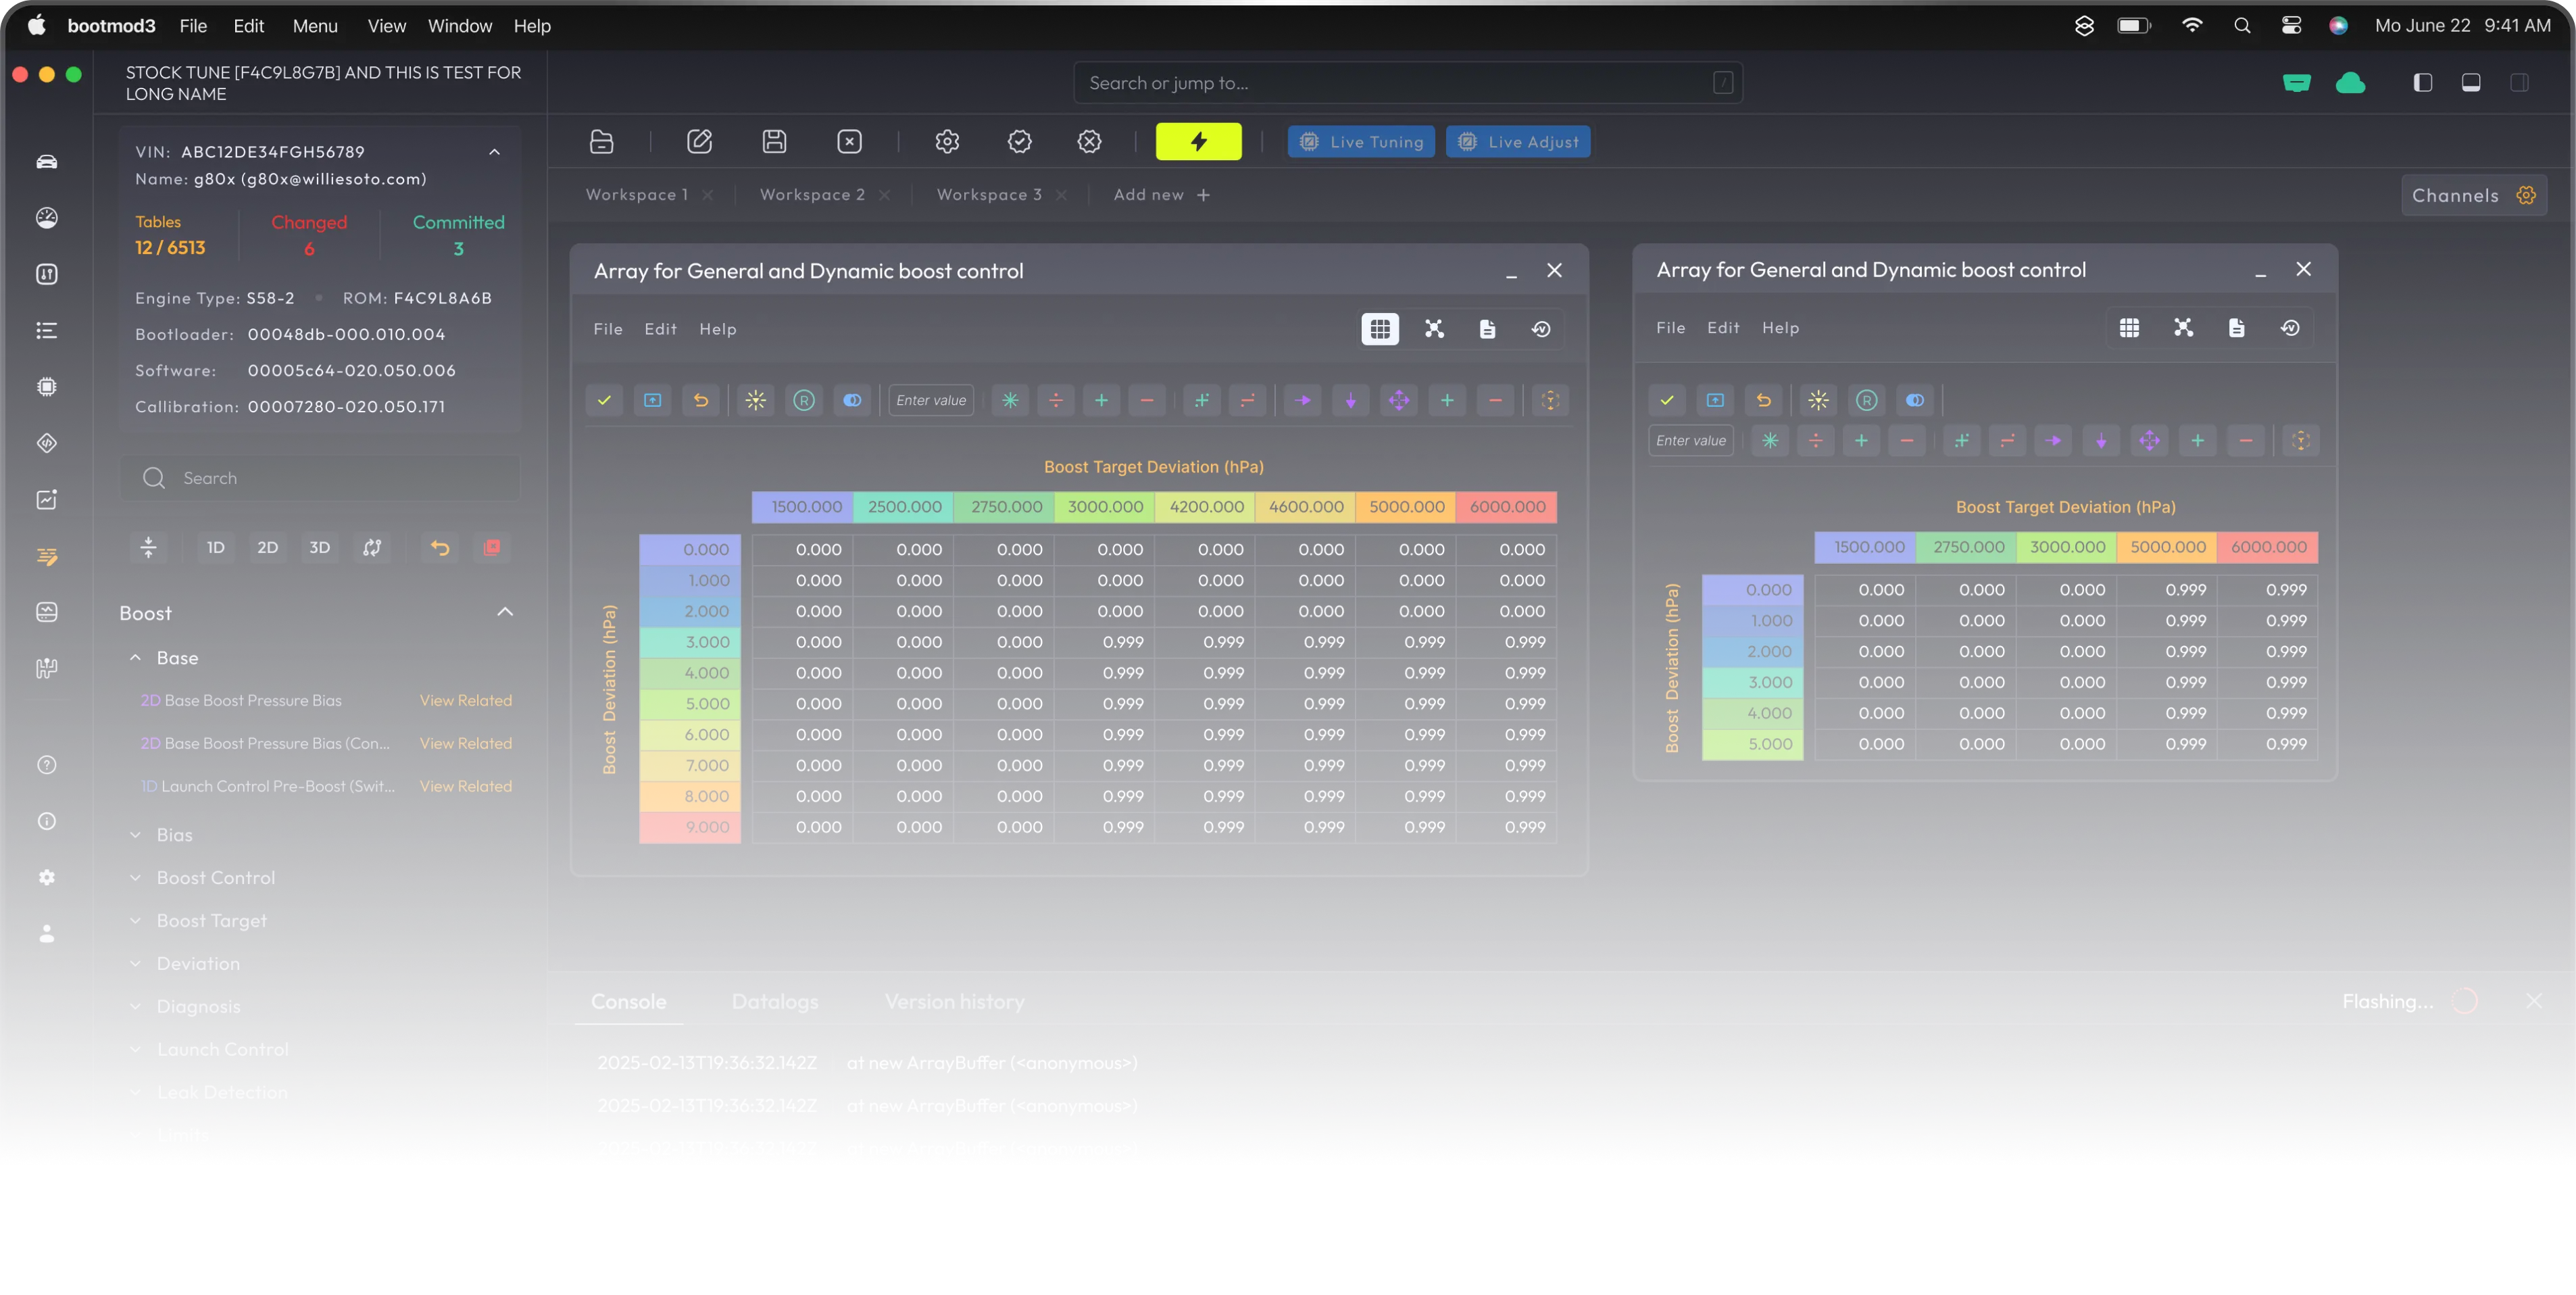Click the document icon in right array window
Image resolution: width=2576 pixels, height=1295 pixels.
pos(2237,328)
